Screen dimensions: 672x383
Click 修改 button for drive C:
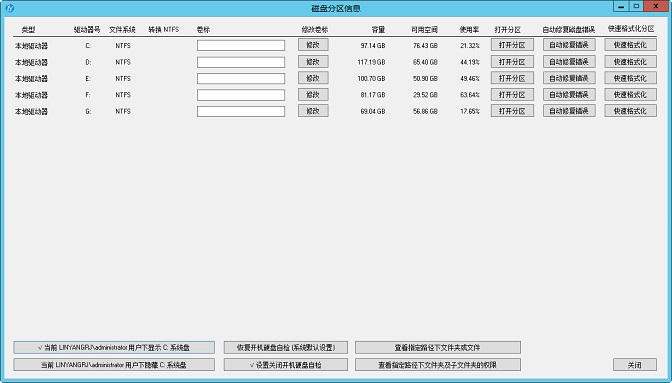click(x=313, y=45)
